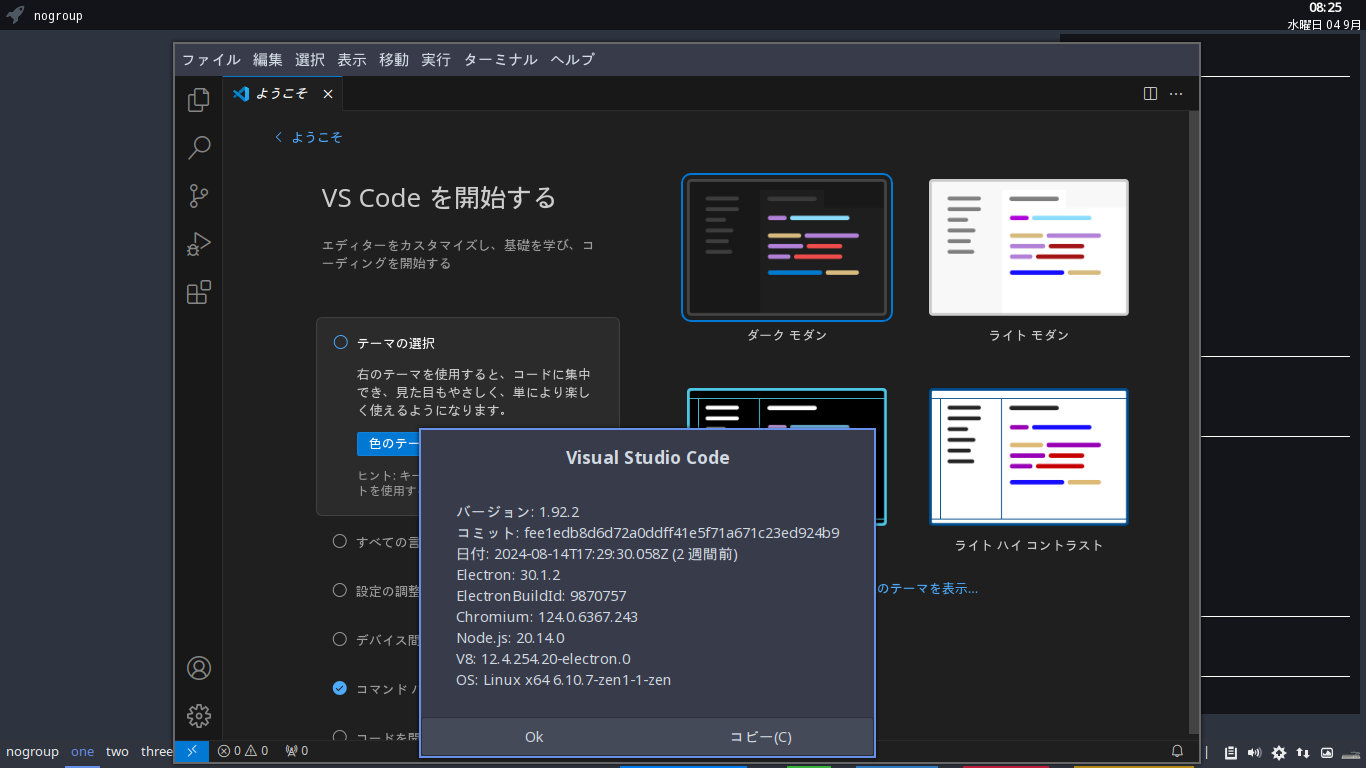
Task: Click the VS Code logo on the ようこそ tab
Action: [240, 94]
